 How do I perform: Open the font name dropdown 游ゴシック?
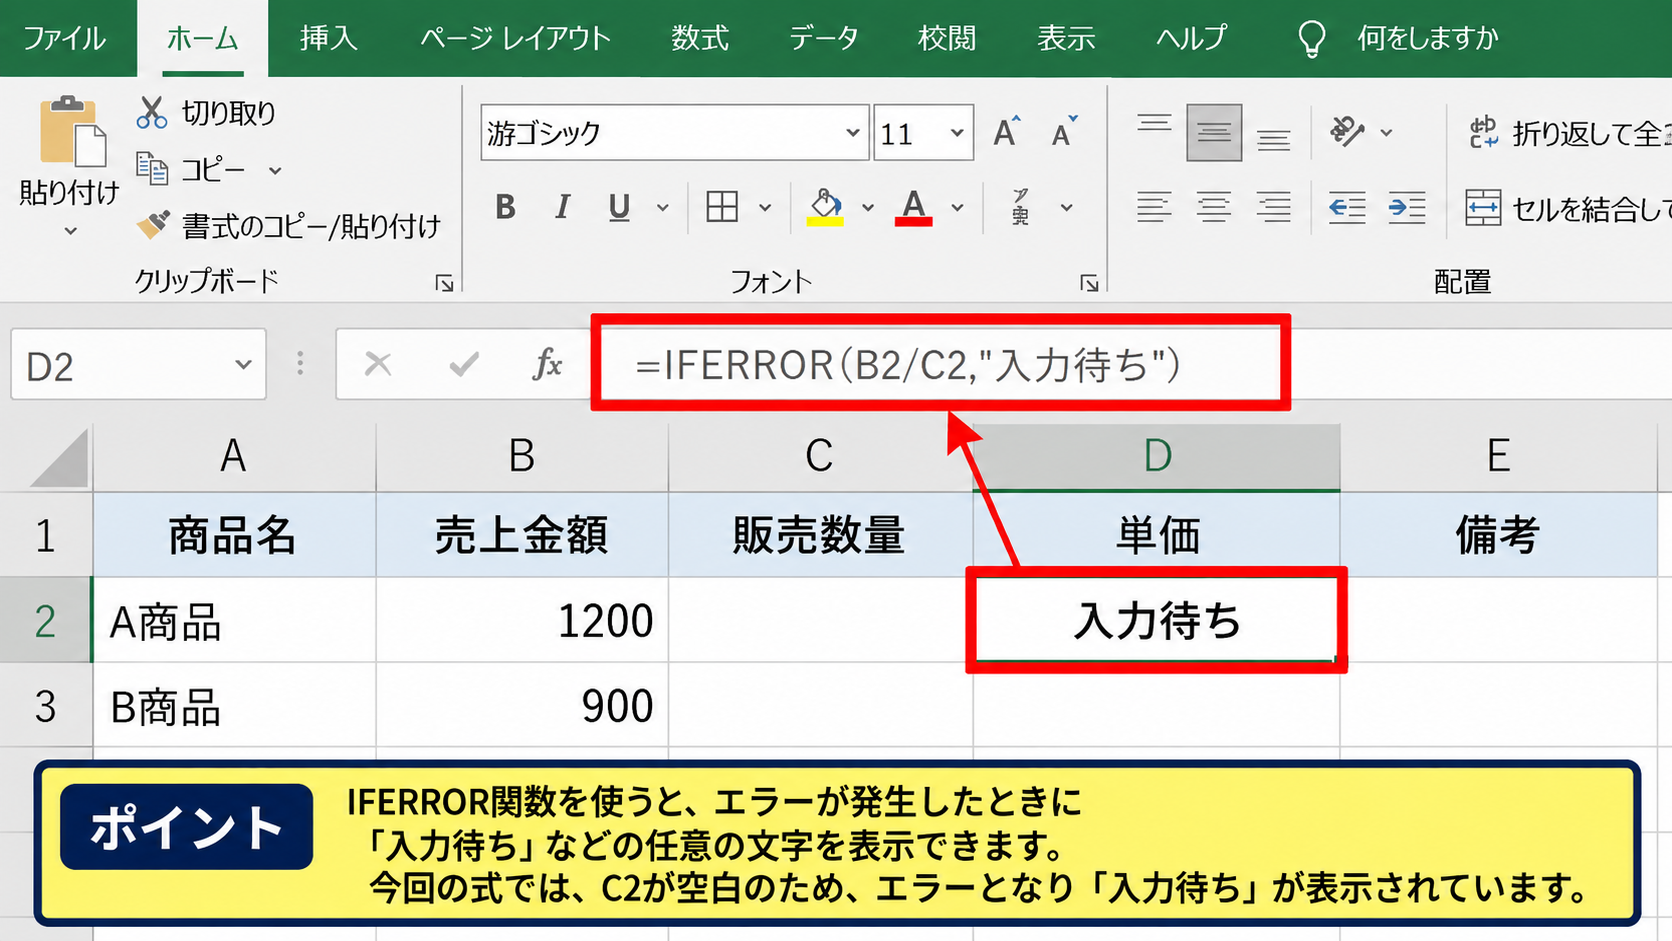pos(852,132)
